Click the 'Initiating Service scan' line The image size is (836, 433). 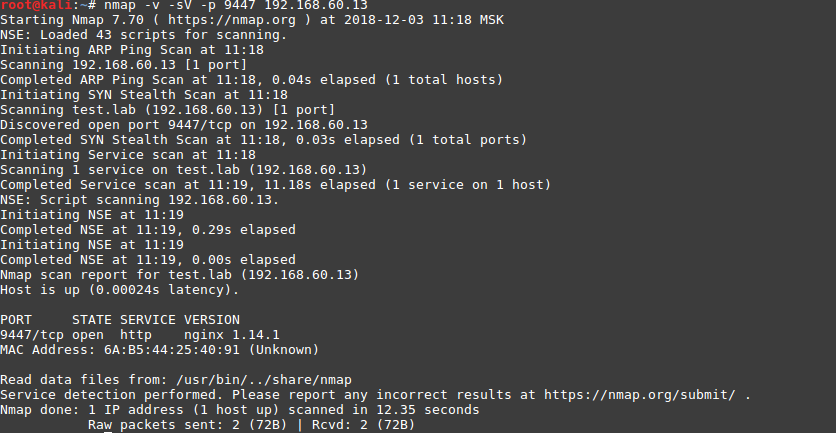pyautogui.click(x=128, y=154)
